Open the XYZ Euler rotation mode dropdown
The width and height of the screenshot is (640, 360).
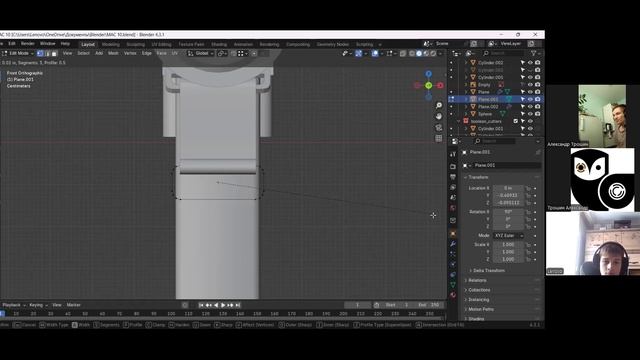pyautogui.click(x=508, y=236)
